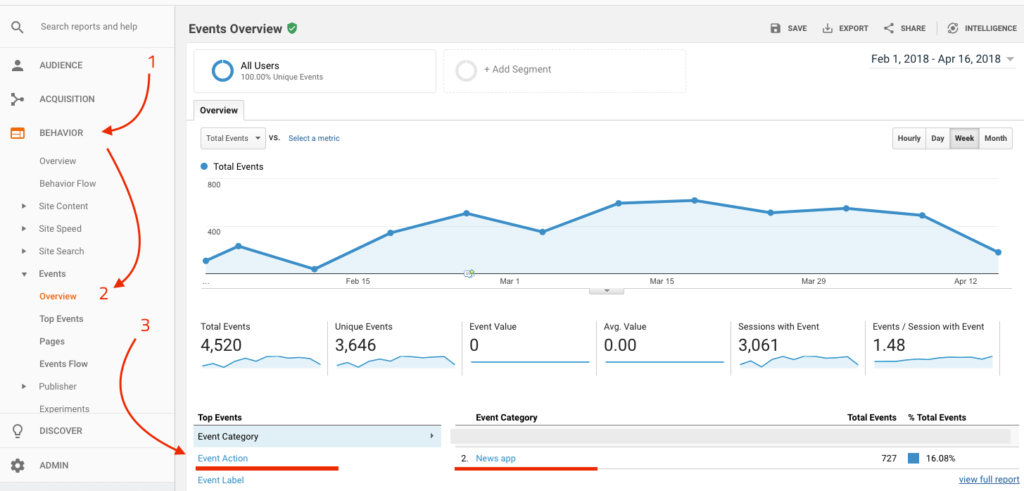1024x491 pixels.
Task: Select Top Events in sidebar
Action: coord(61,319)
